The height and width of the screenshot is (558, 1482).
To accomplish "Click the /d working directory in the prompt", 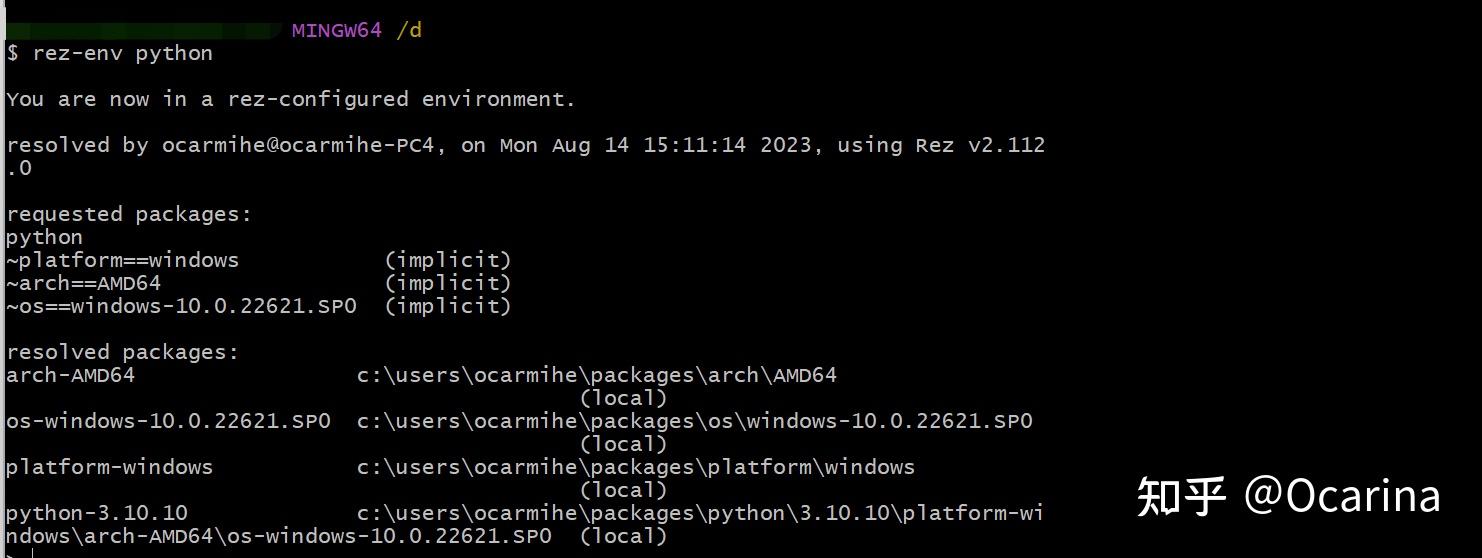I will point(409,30).
